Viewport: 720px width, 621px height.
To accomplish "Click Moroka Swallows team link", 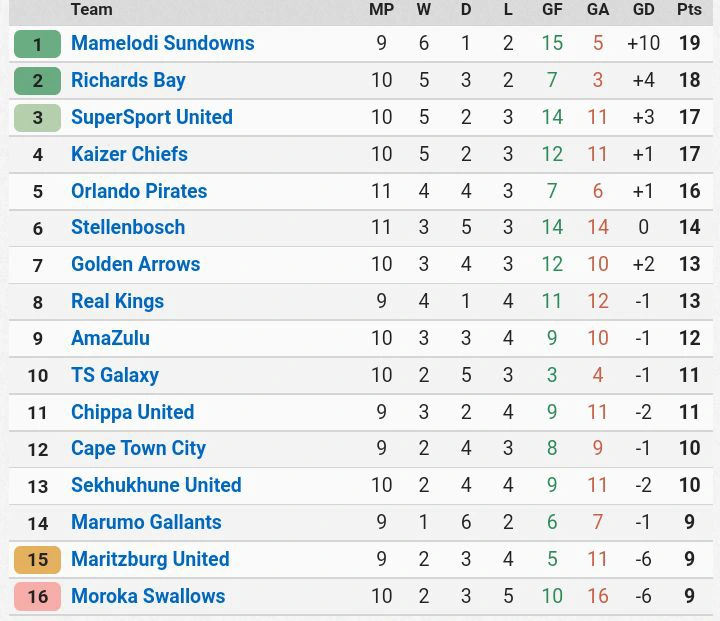I will (x=148, y=596).
